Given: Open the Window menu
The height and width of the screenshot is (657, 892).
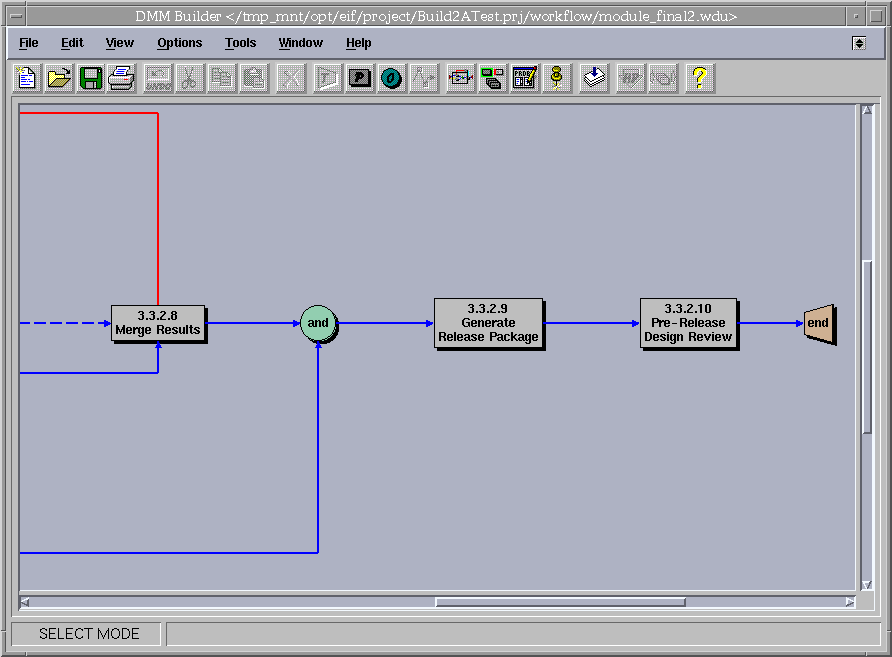Looking at the screenshot, I should tap(300, 43).
